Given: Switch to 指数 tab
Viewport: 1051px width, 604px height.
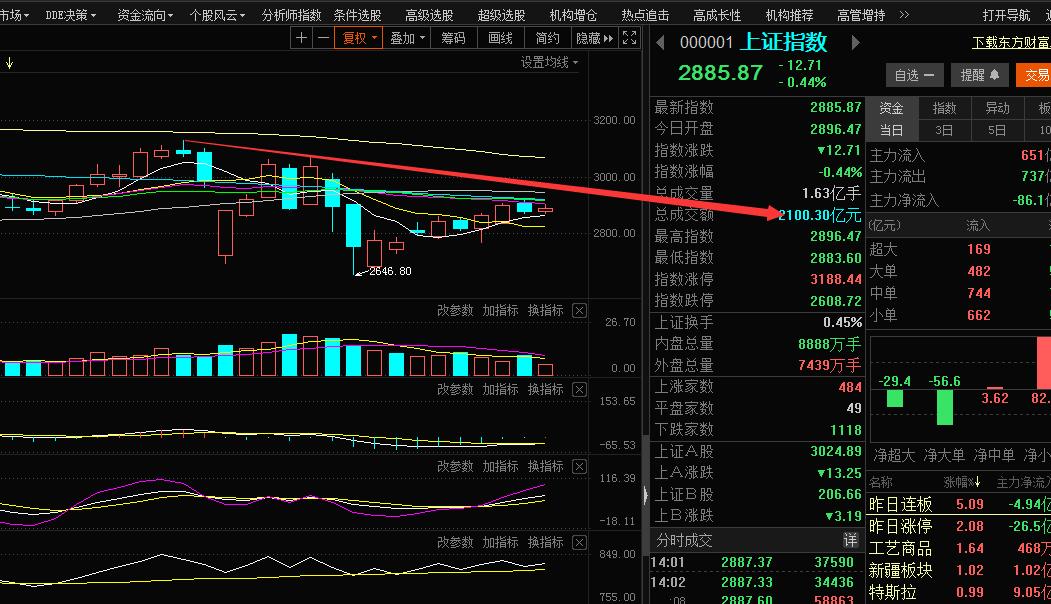Looking at the screenshot, I should tap(944, 107).
